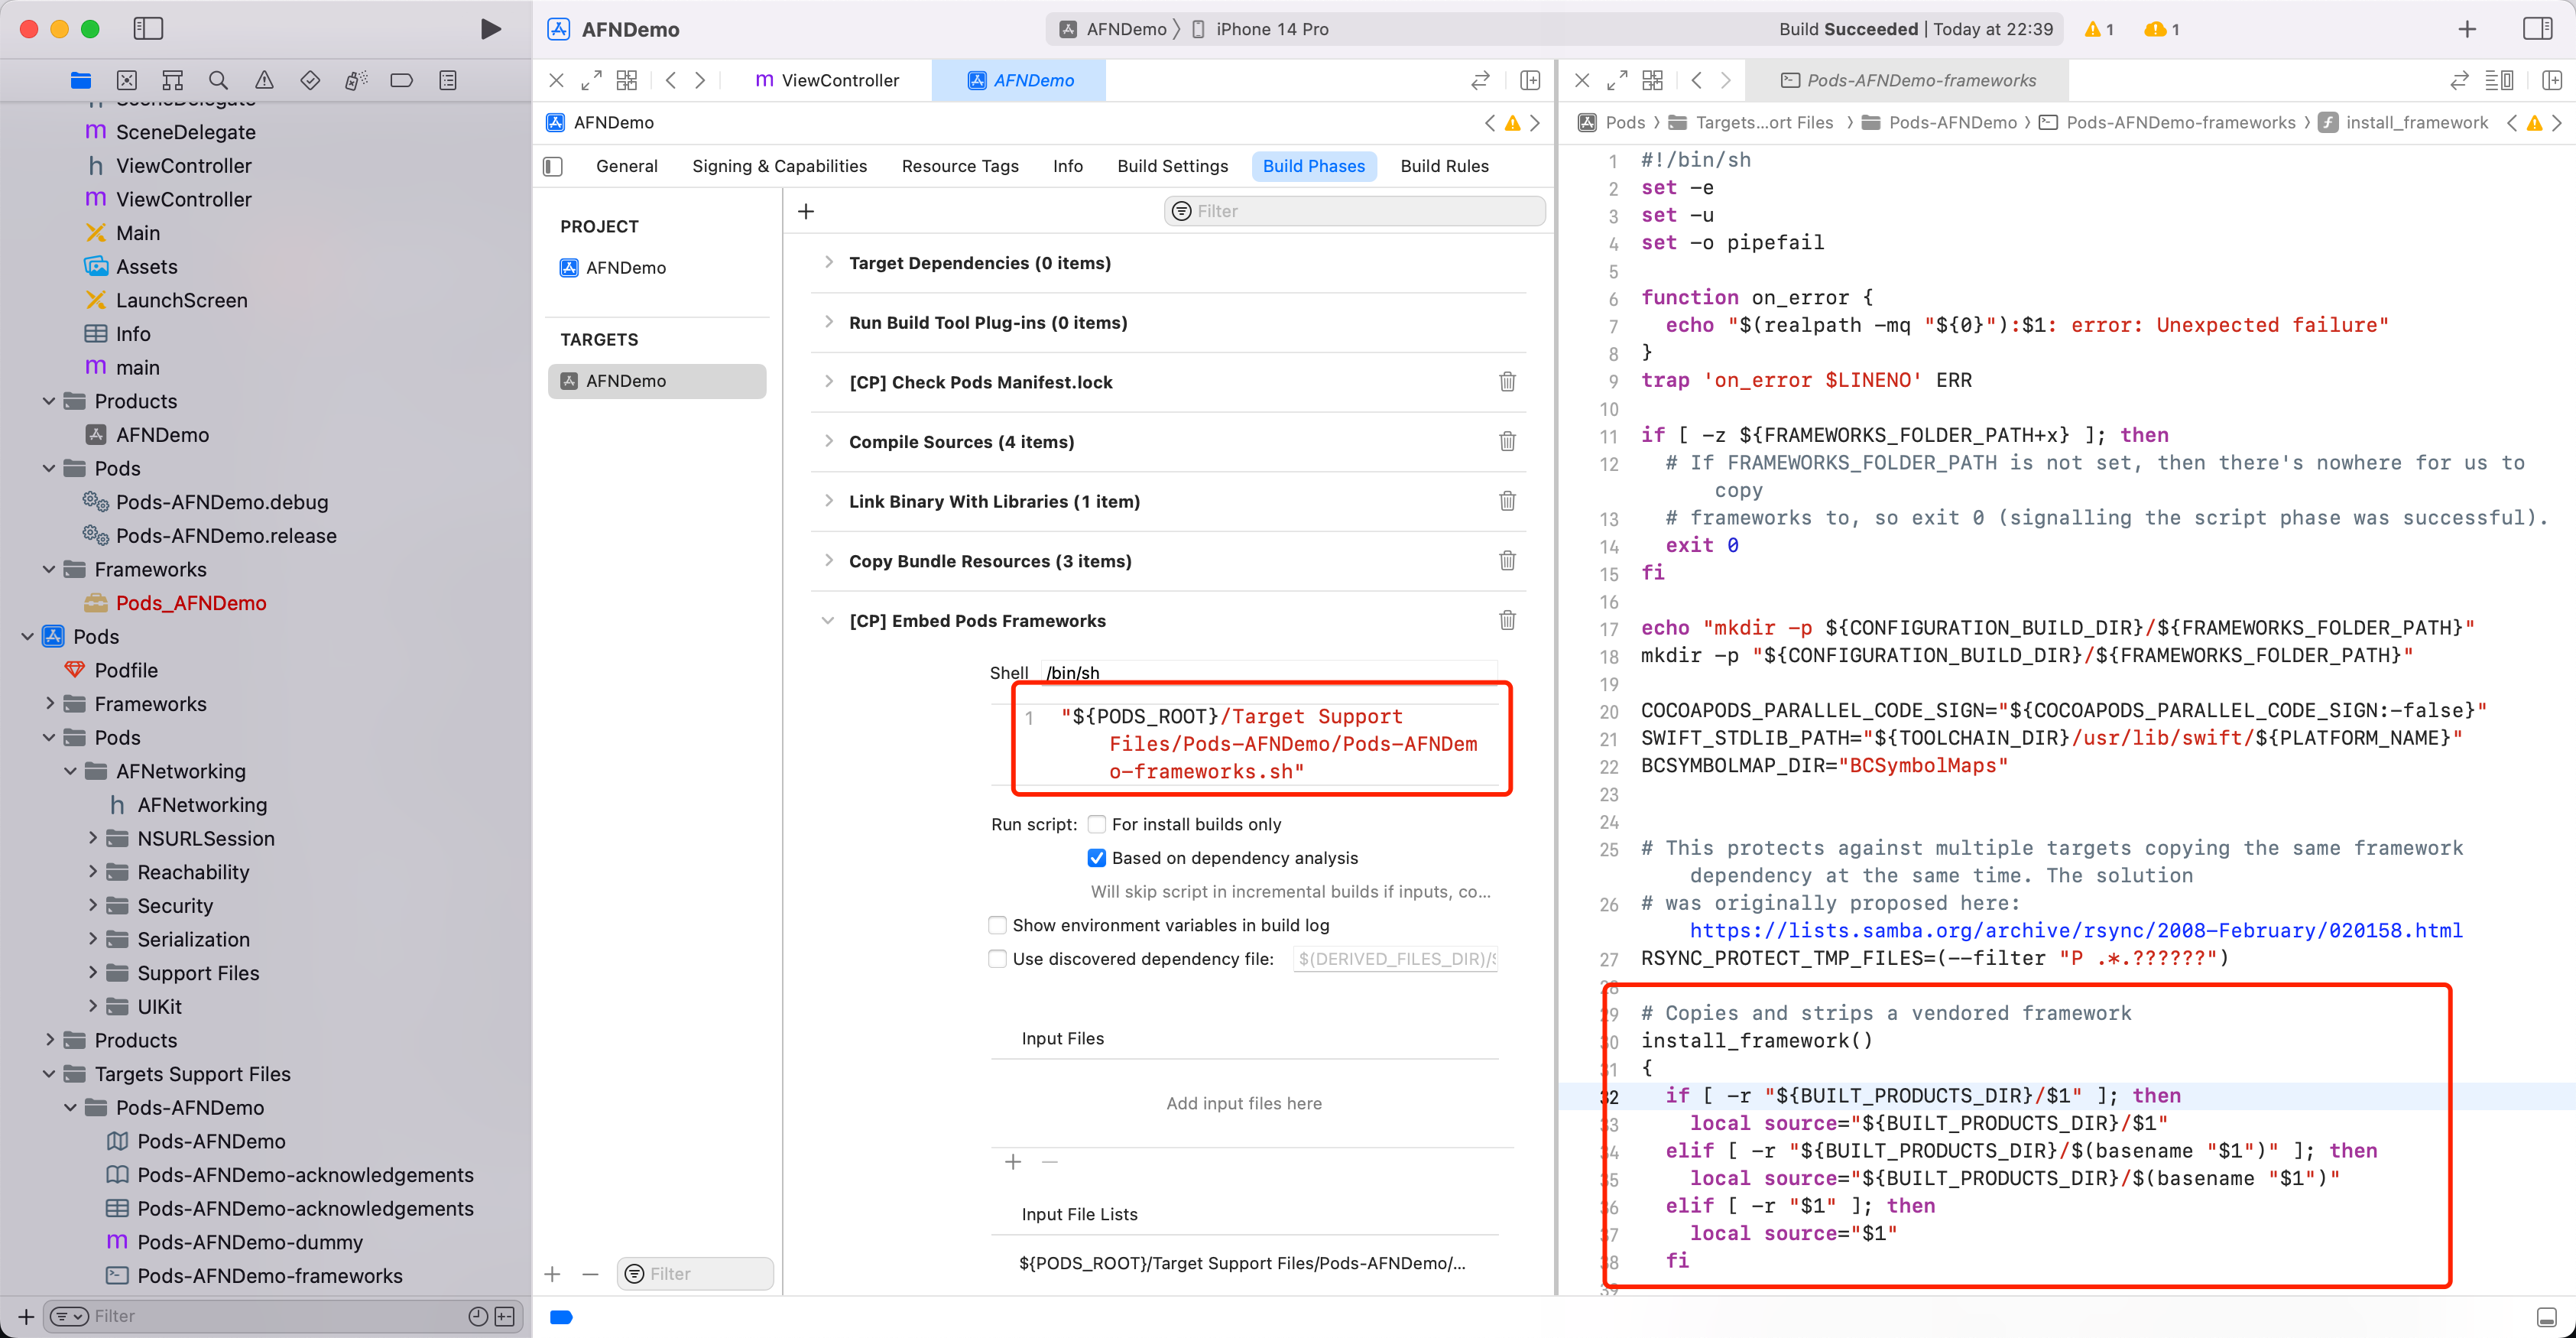Add a new build phase plus icon
This screenshot has width=2576, height=1338.
806,211
